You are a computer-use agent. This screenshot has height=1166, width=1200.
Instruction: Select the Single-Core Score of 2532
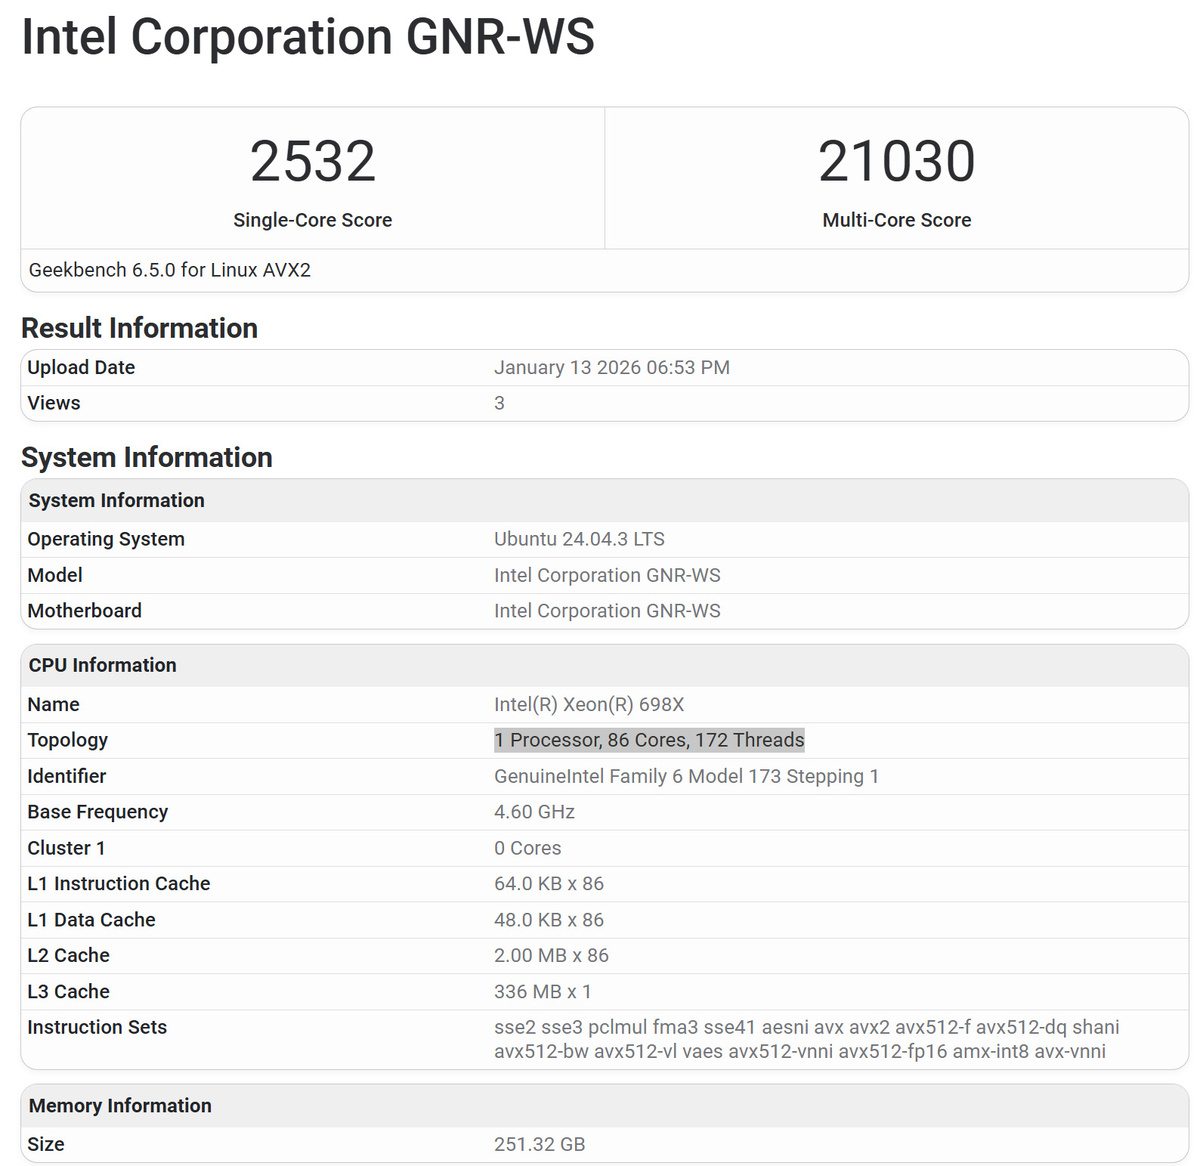pos(313,160)
